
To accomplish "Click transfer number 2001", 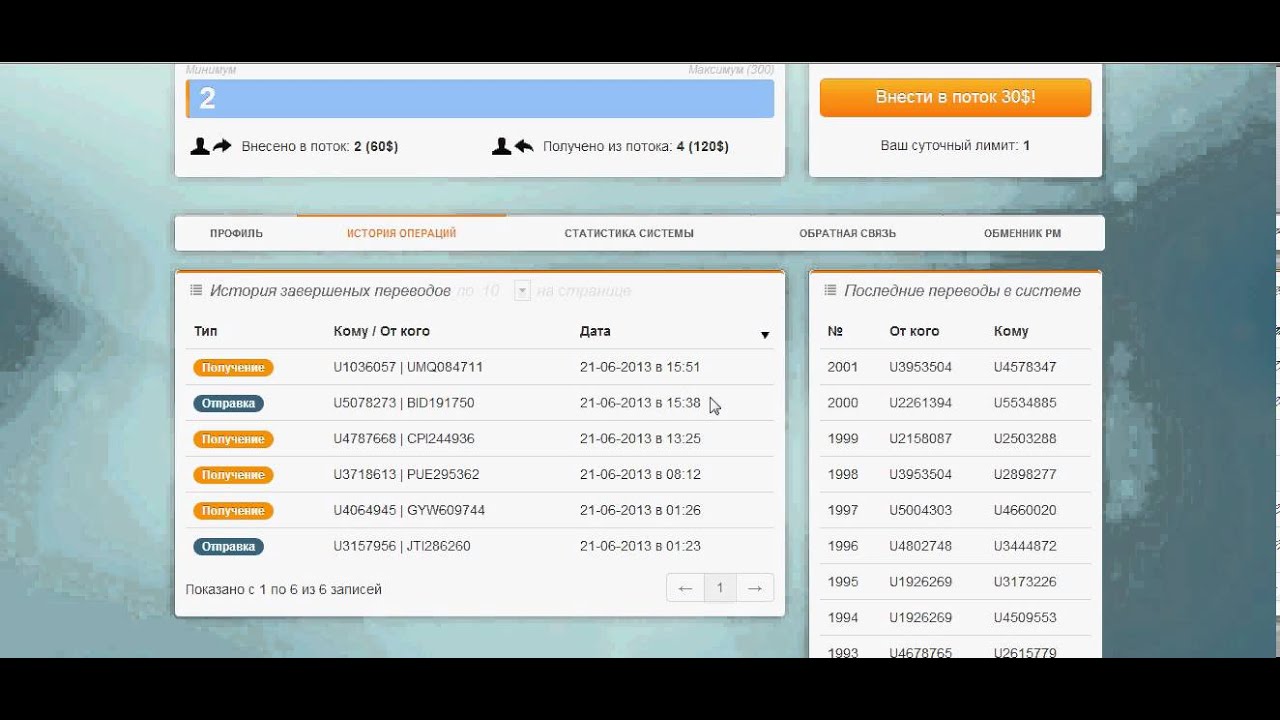I will coord(843,367).
